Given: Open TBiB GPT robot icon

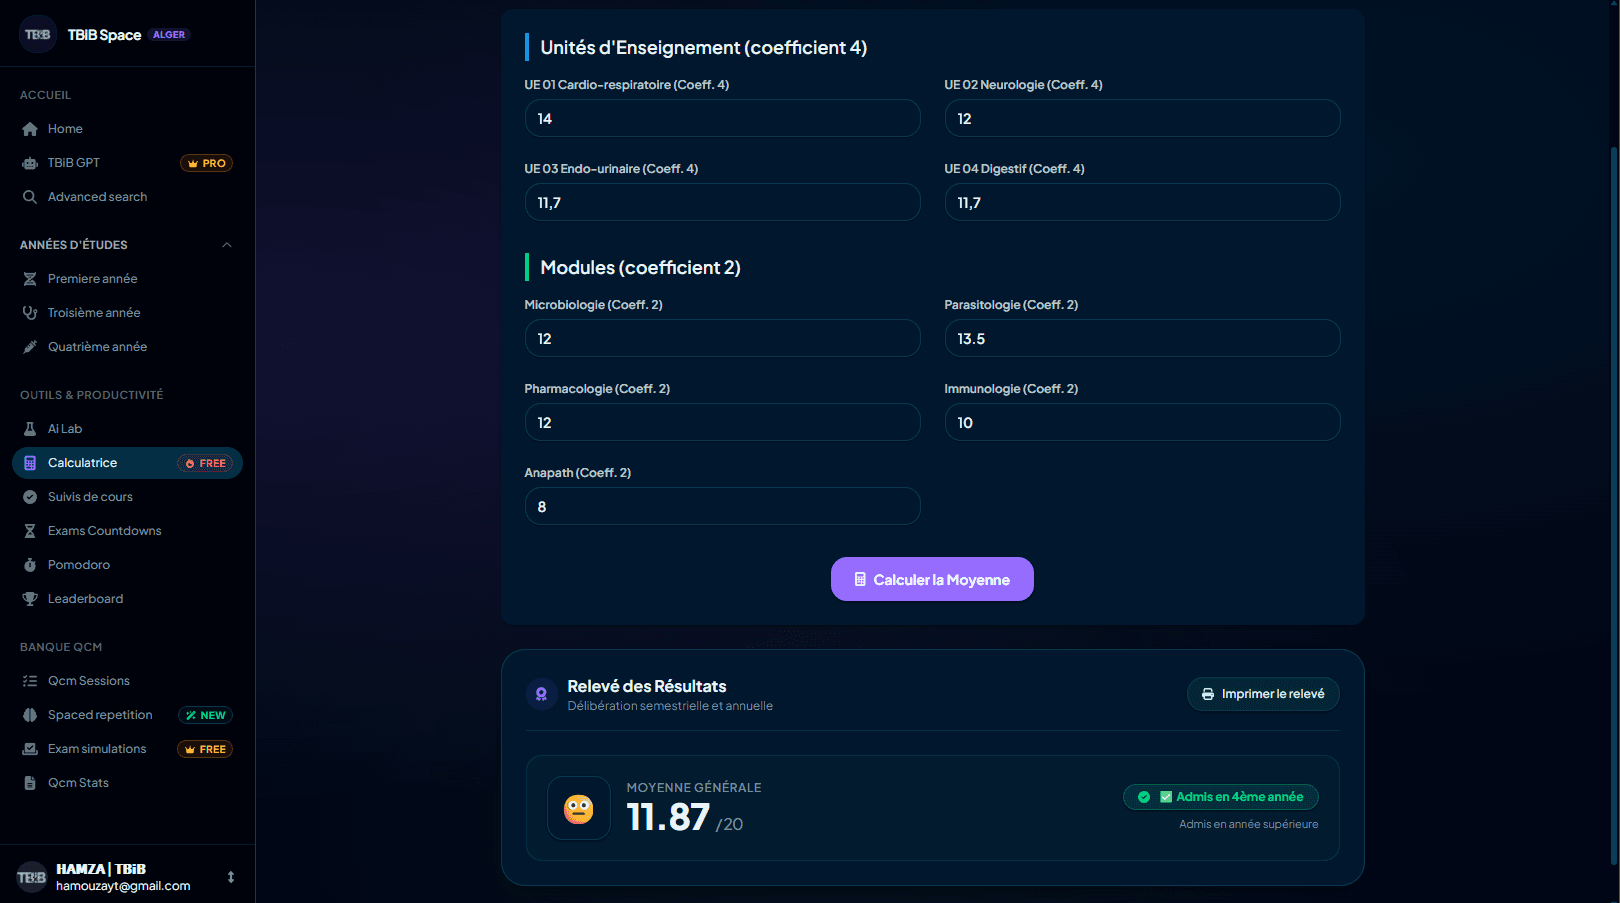Looking at the screenshot, I should 30,163.
